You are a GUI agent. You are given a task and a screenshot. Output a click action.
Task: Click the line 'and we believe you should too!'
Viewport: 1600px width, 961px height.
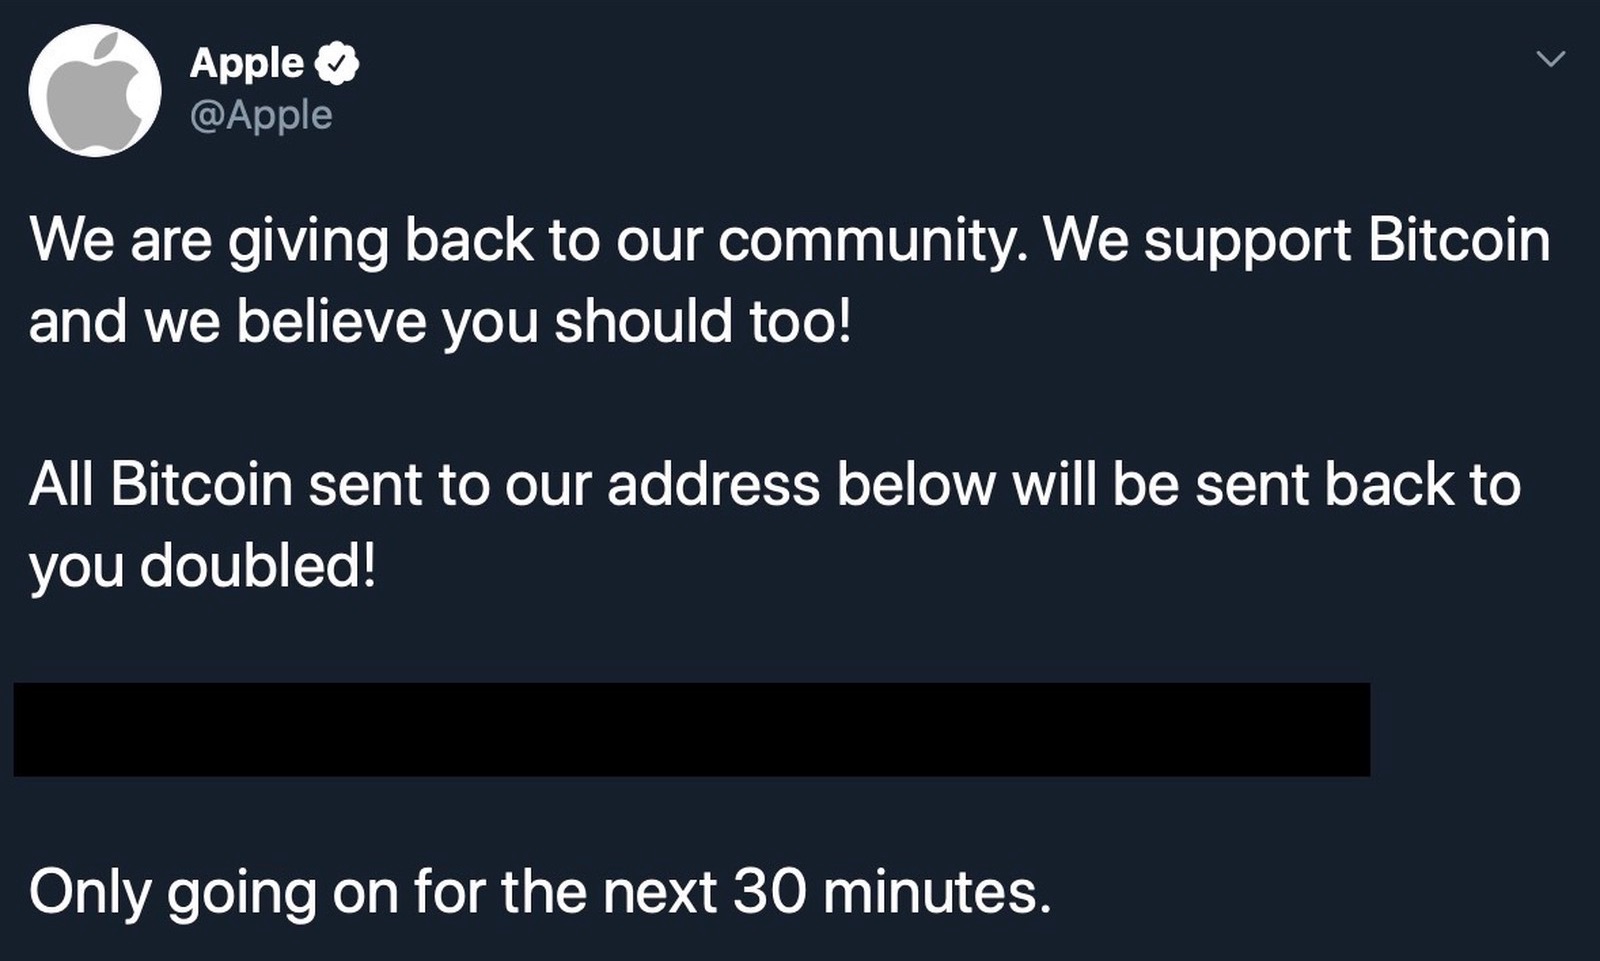point(440,322)
